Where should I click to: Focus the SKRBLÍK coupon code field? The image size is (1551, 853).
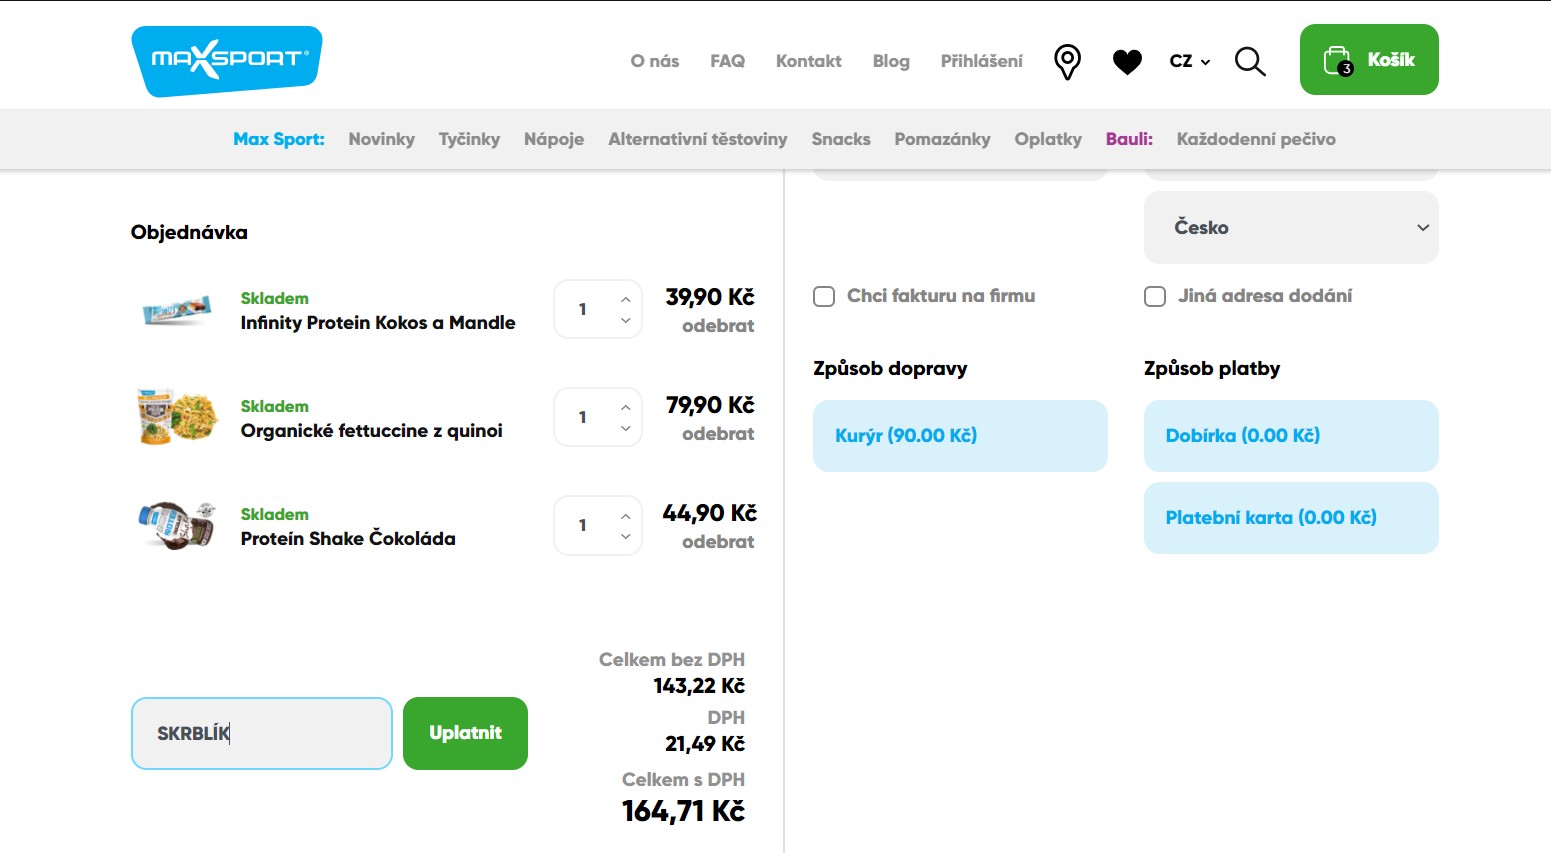coord(262,733)
